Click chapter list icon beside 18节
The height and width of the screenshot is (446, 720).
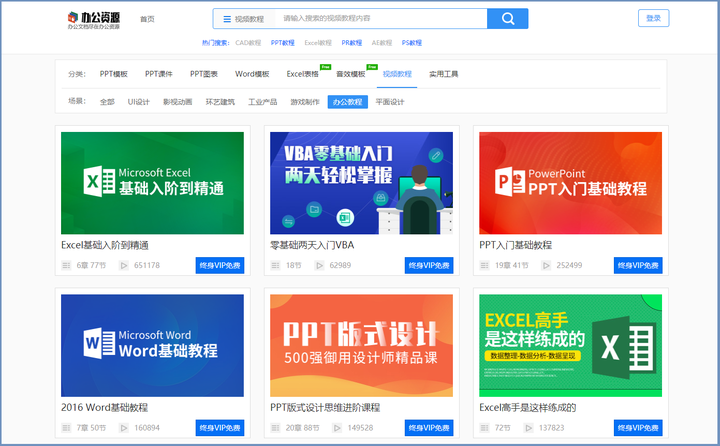point(275,265)
